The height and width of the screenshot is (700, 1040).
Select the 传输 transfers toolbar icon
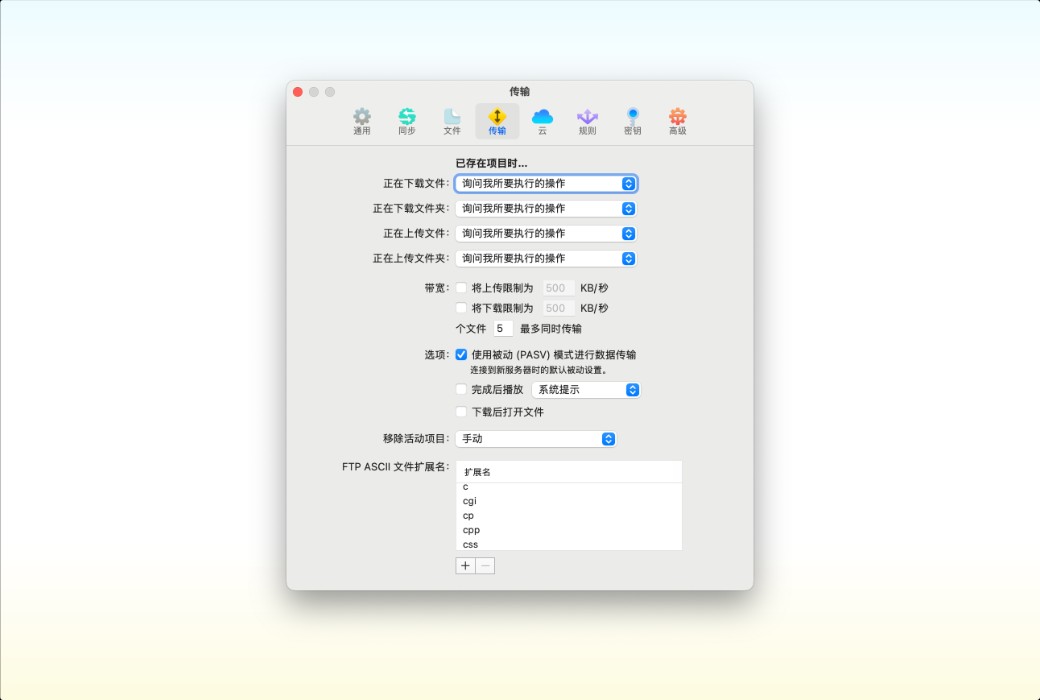click(x=496, y=119)
